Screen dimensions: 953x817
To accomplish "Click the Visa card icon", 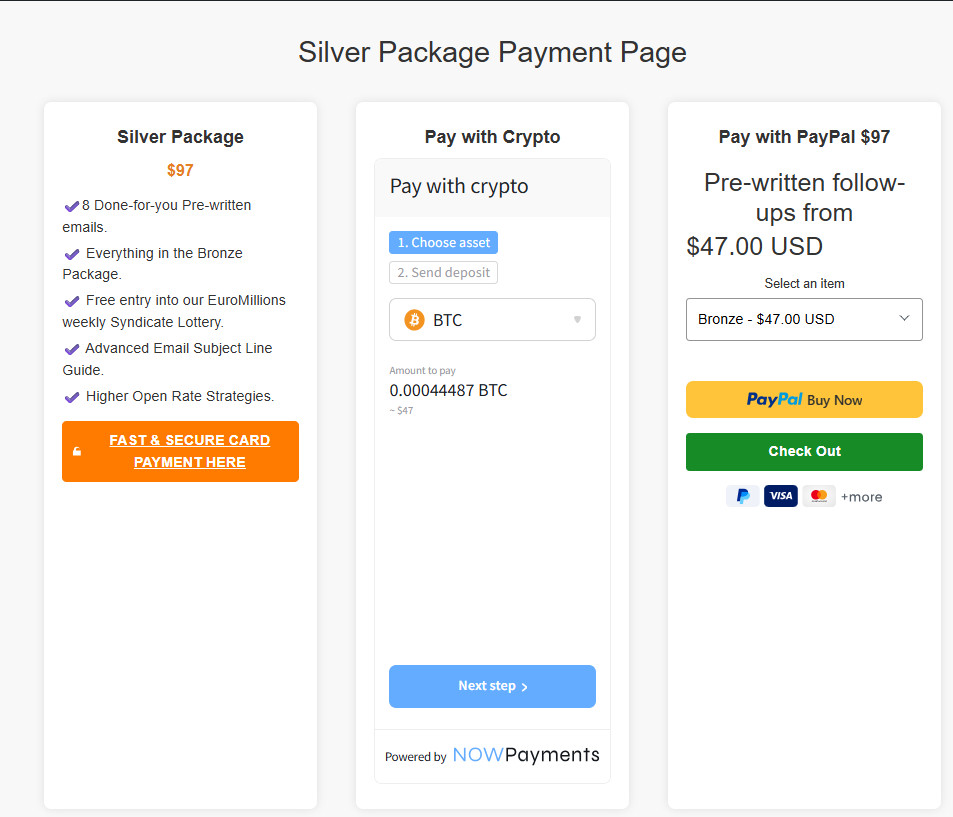I will point(780,496).
